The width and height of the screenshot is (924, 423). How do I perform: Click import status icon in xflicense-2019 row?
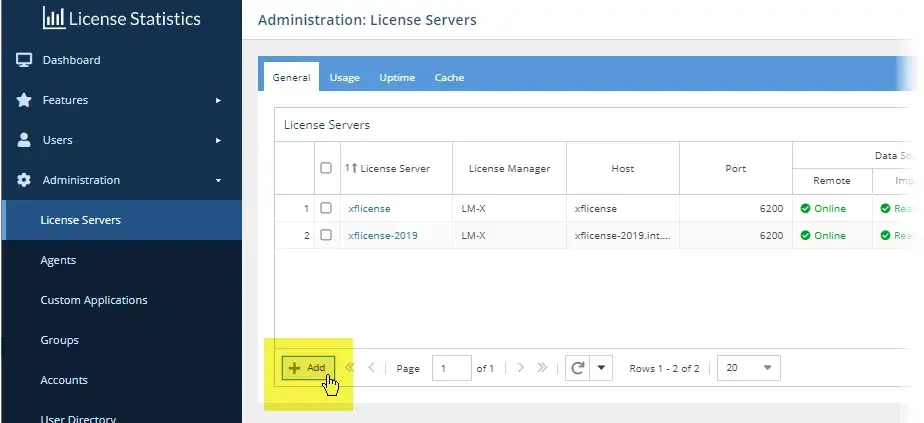click(x=885, y=235)
